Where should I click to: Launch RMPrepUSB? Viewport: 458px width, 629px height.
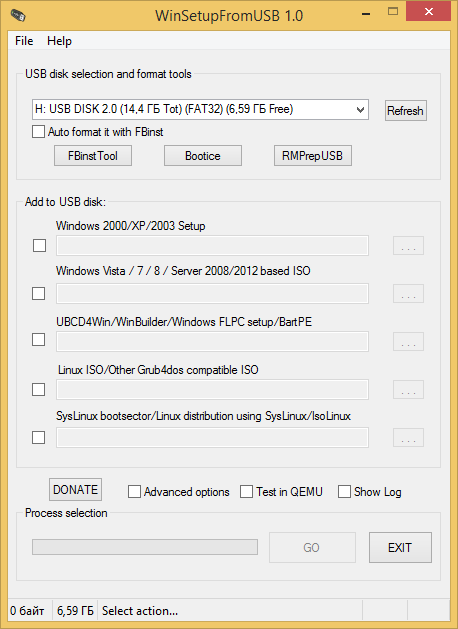312,156
